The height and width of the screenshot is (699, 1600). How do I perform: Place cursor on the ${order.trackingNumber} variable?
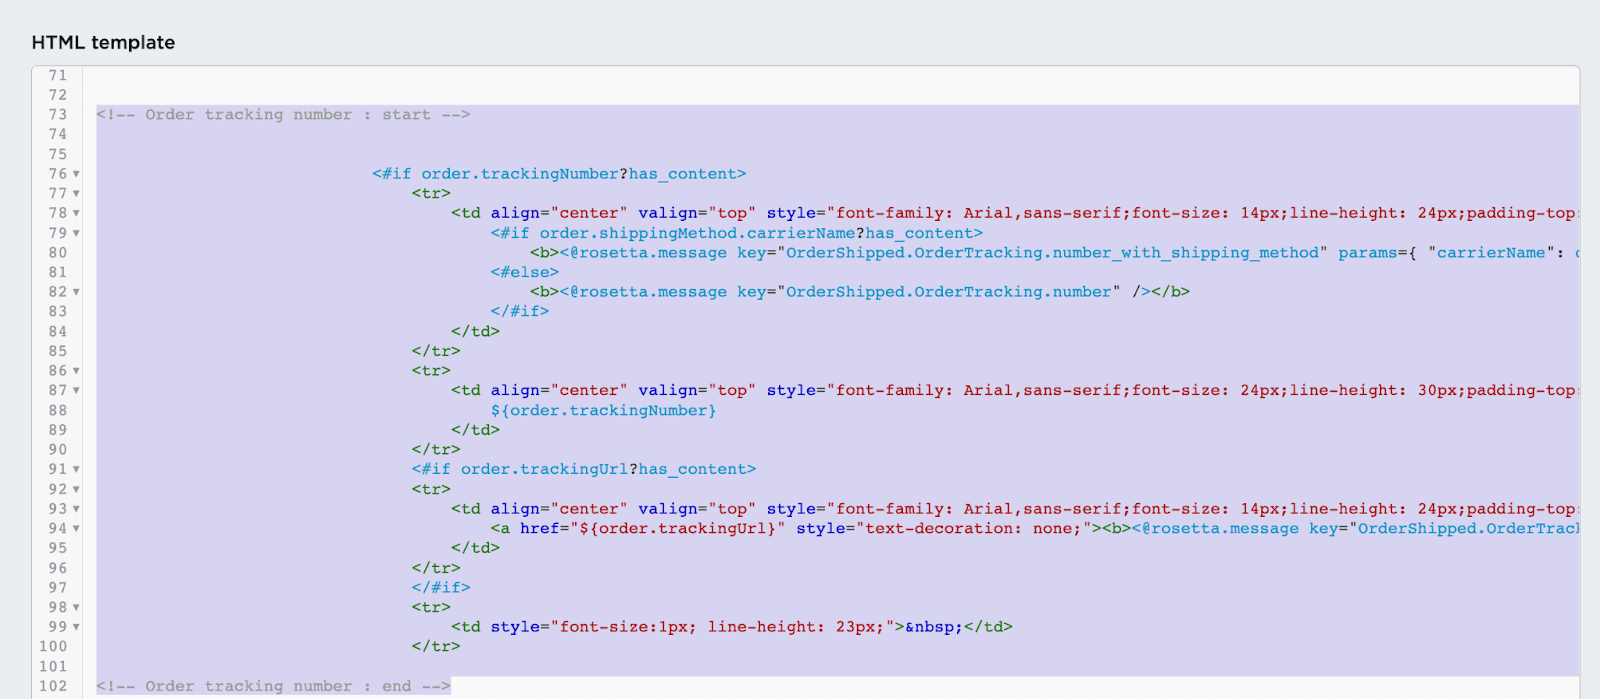point(603,411)
